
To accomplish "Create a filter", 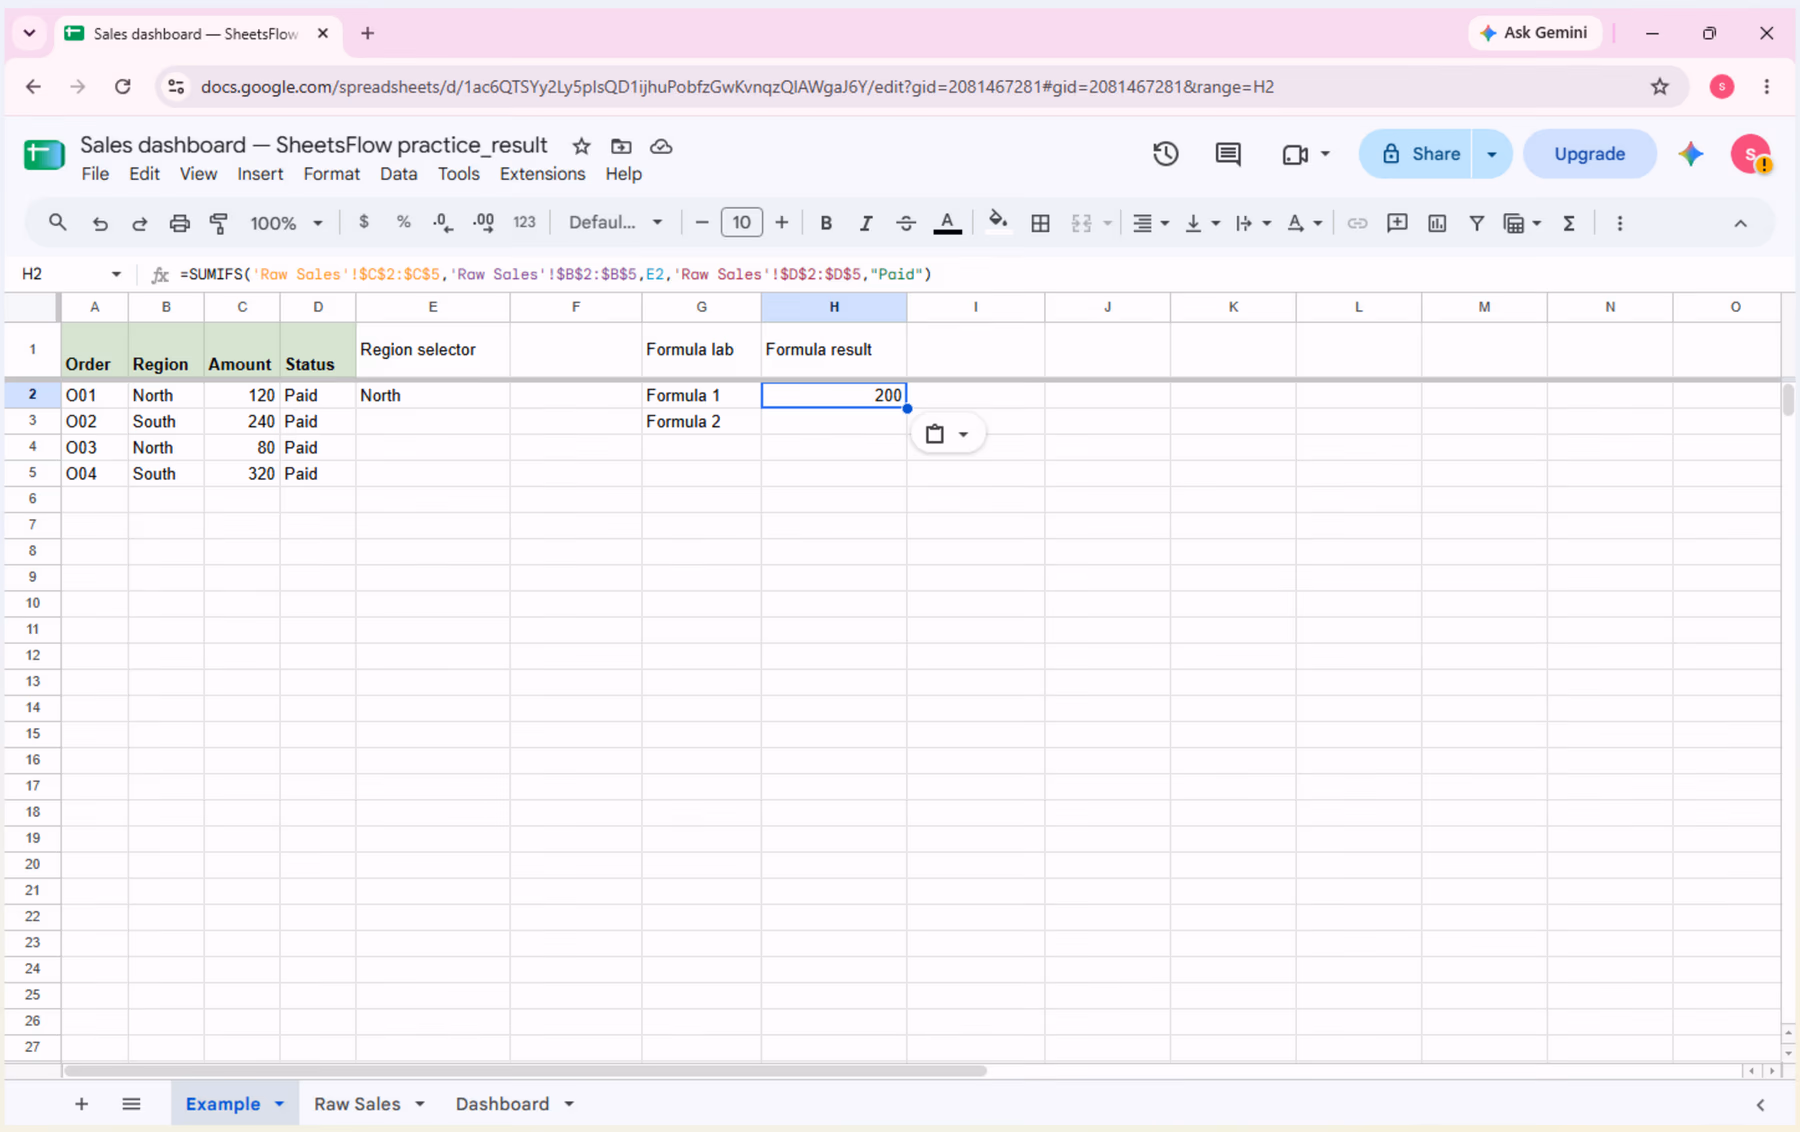I will [1477, 223].
